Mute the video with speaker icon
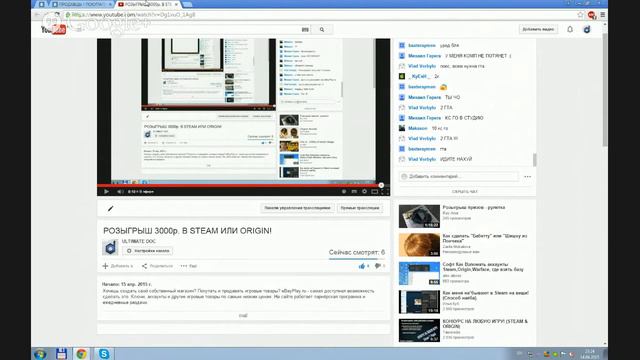Viewport: 640px width, 360px height. click(x=119, y=191)
